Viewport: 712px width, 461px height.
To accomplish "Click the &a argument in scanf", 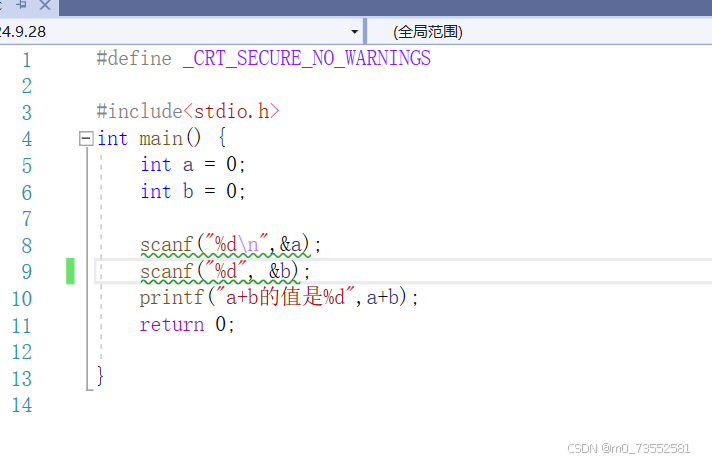I will 291,244.
